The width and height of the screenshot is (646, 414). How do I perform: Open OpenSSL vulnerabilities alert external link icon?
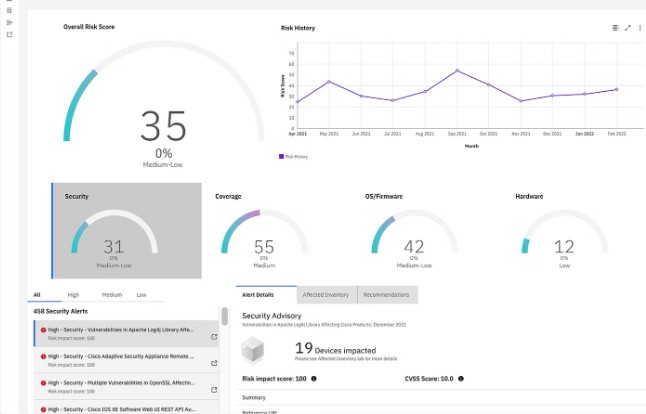click(215, 387)
